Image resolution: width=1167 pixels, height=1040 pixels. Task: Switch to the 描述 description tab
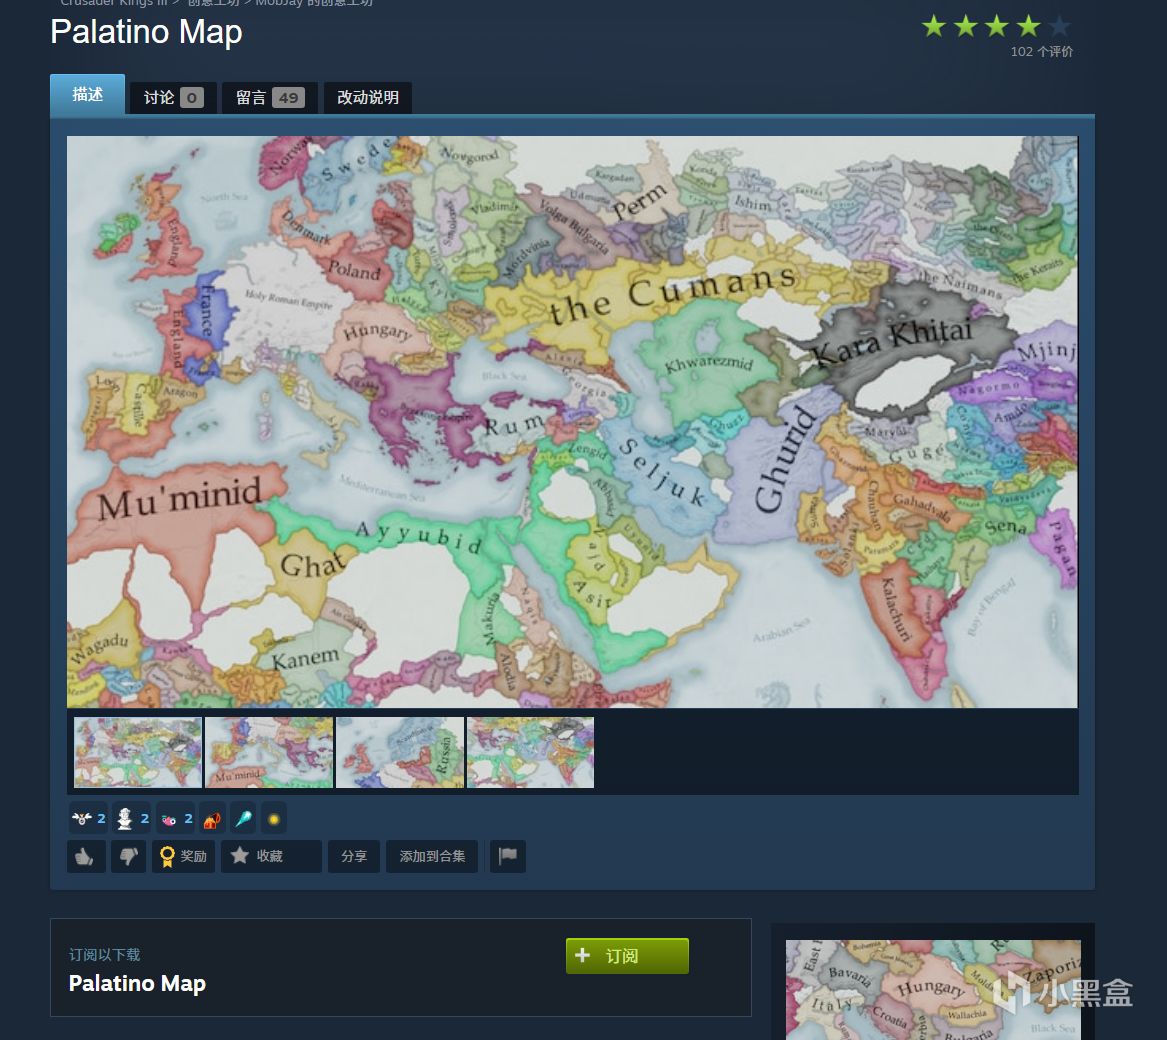[x=87, y=95]
